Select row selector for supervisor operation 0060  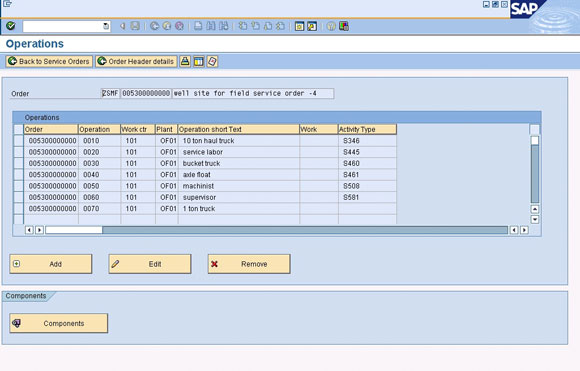tap(18, 197)
